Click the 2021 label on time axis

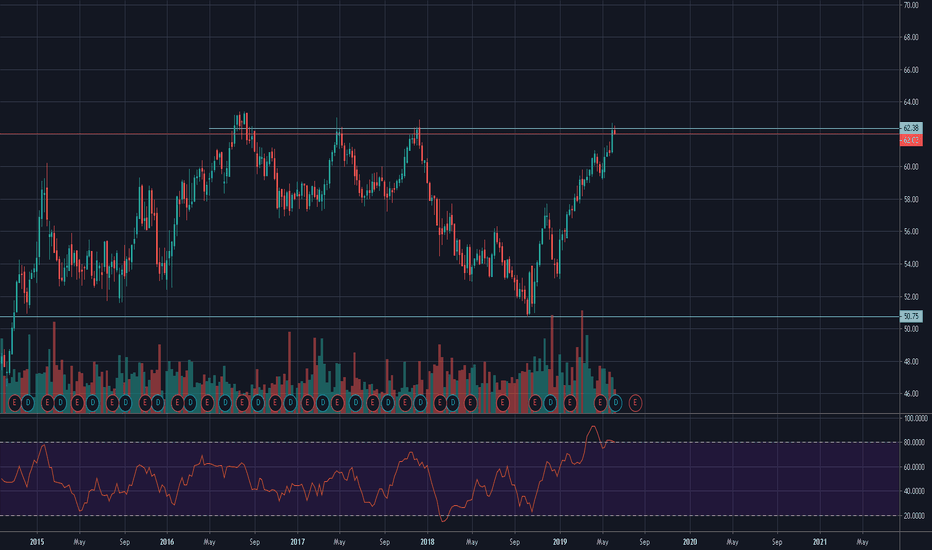(x=820, y=542)
